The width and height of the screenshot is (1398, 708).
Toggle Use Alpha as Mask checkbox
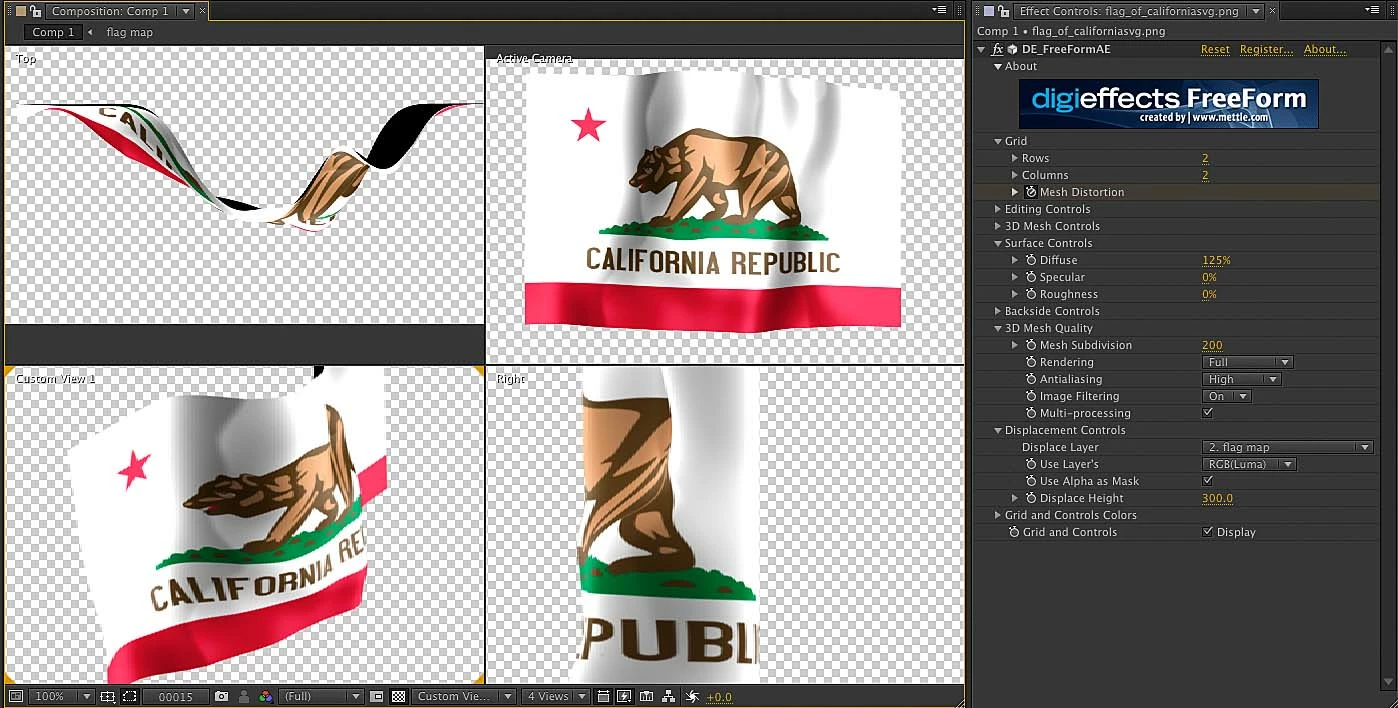pos(1208,481)
